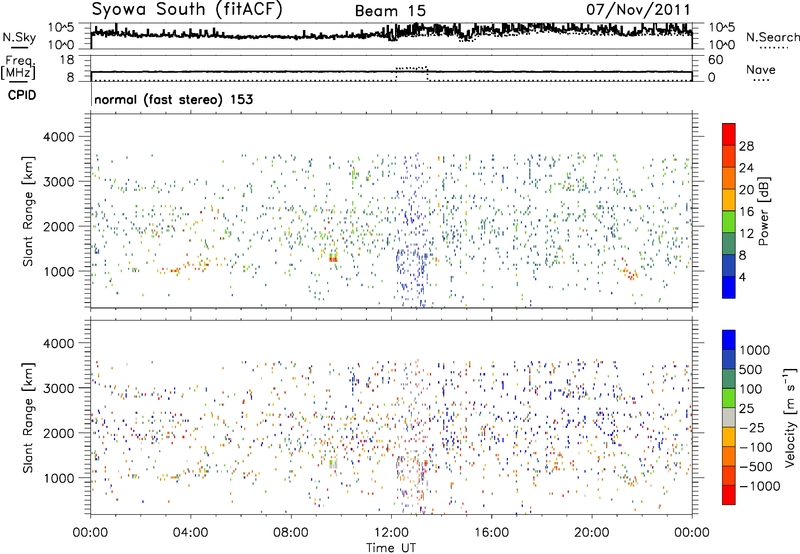Click the '12:00' time axis tick label
Image resolution: width=800 pixels, height=554 pixels.
pos(391,532)
